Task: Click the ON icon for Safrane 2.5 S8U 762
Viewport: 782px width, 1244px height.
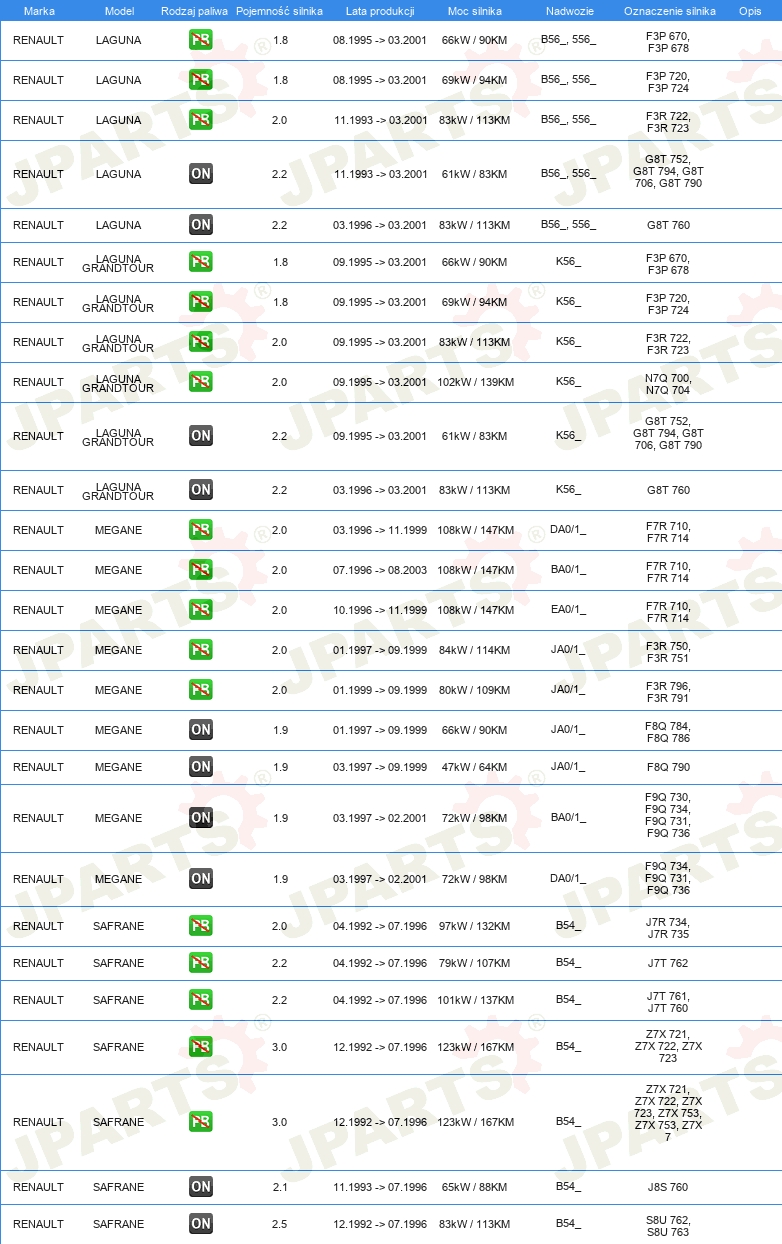Action: (x=201, y=1224)
